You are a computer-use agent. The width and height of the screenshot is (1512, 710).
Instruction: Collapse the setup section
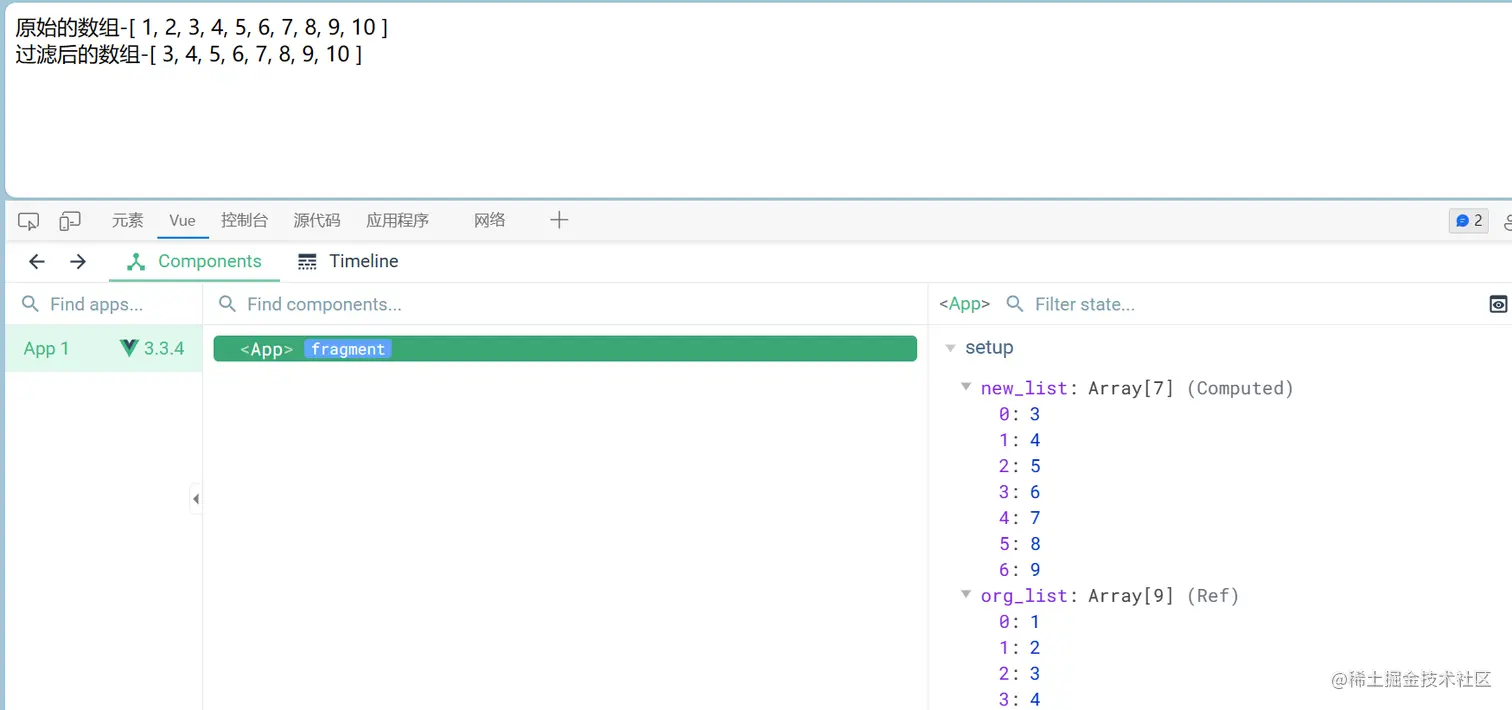[x=950, y=348]
